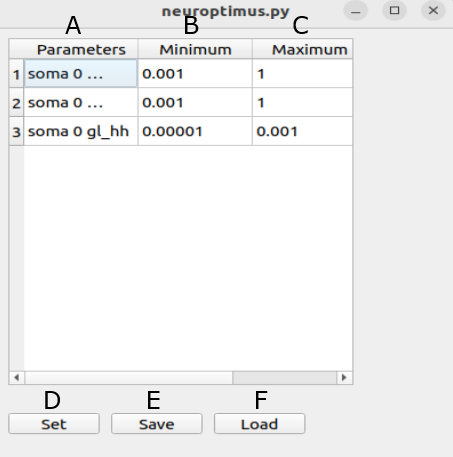Save the parameter boundaries

click(x=157, y=424)
